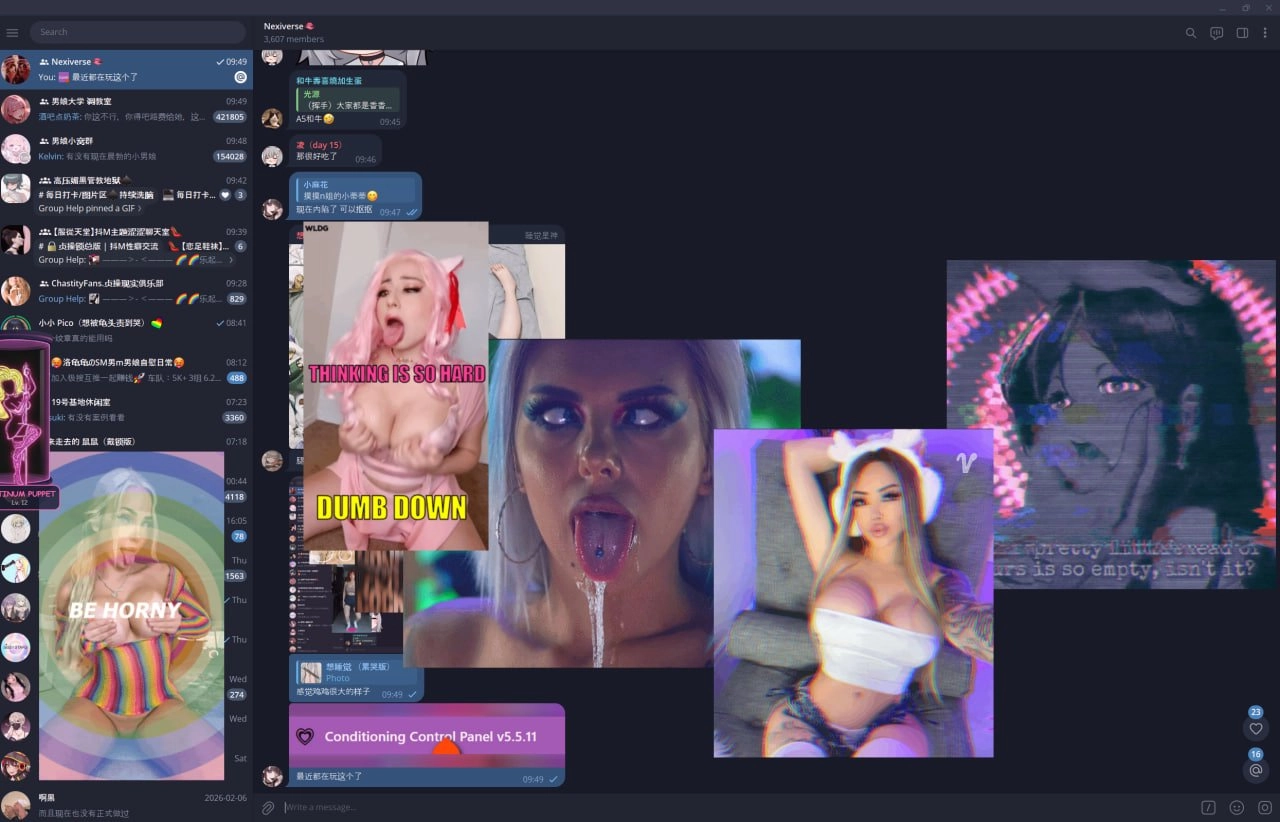Image resolution: width=1280 pixels, height=822 pixels.
Task: Jump to unread mentions @ button
Action: (x=1256, y=770)
